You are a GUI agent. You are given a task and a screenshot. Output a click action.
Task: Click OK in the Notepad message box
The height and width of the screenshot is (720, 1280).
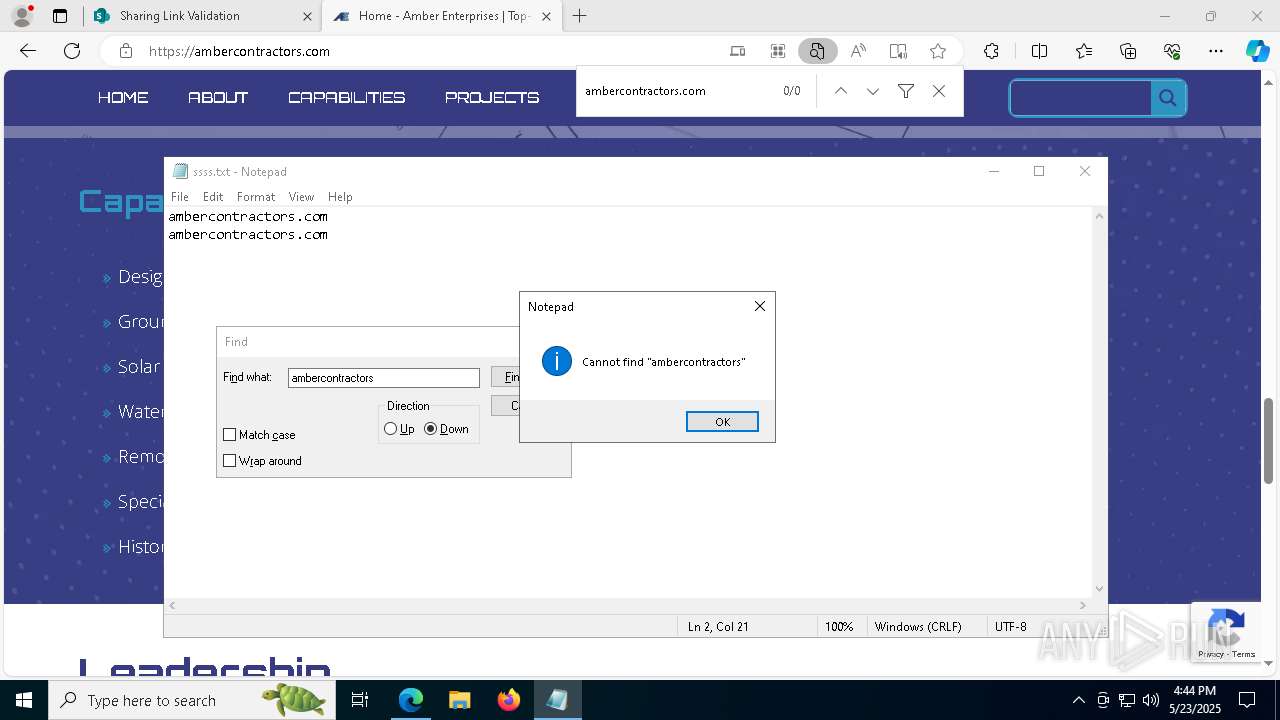tap(722, 422)
